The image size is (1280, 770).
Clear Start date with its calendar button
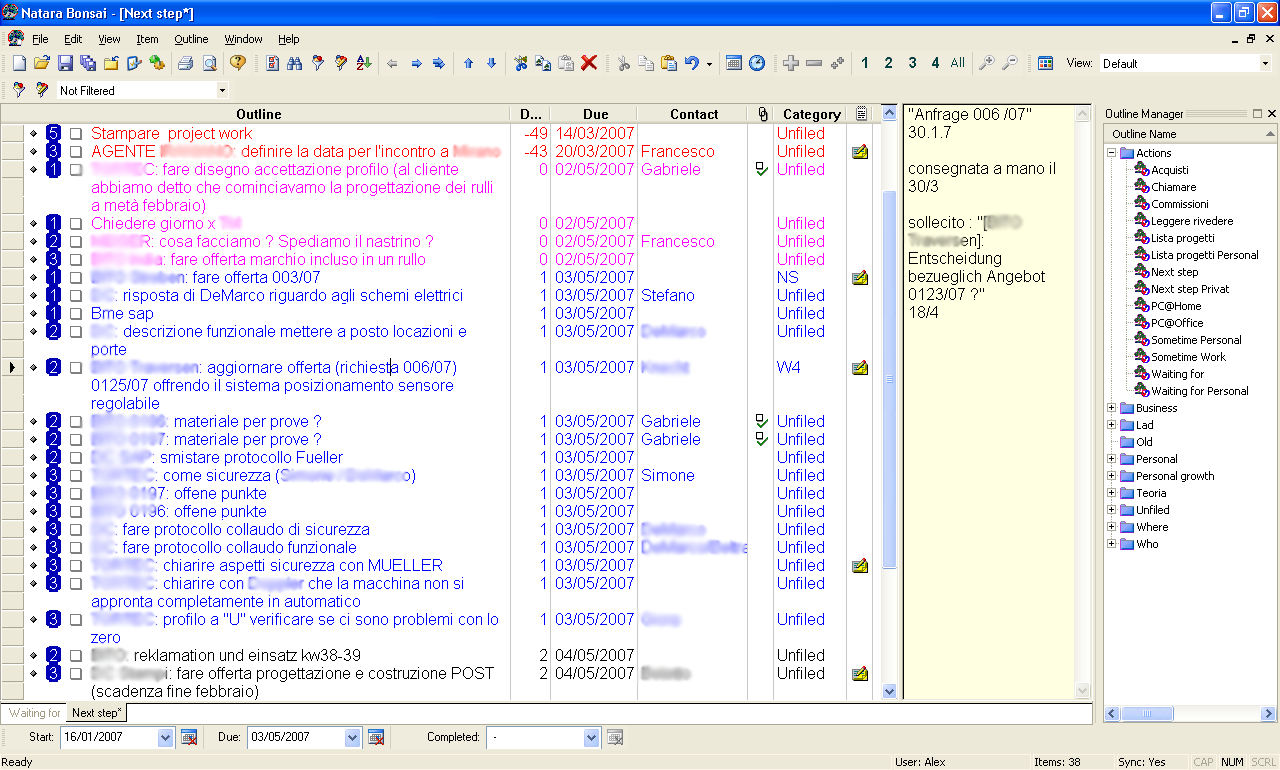click(x=189, y=737)
